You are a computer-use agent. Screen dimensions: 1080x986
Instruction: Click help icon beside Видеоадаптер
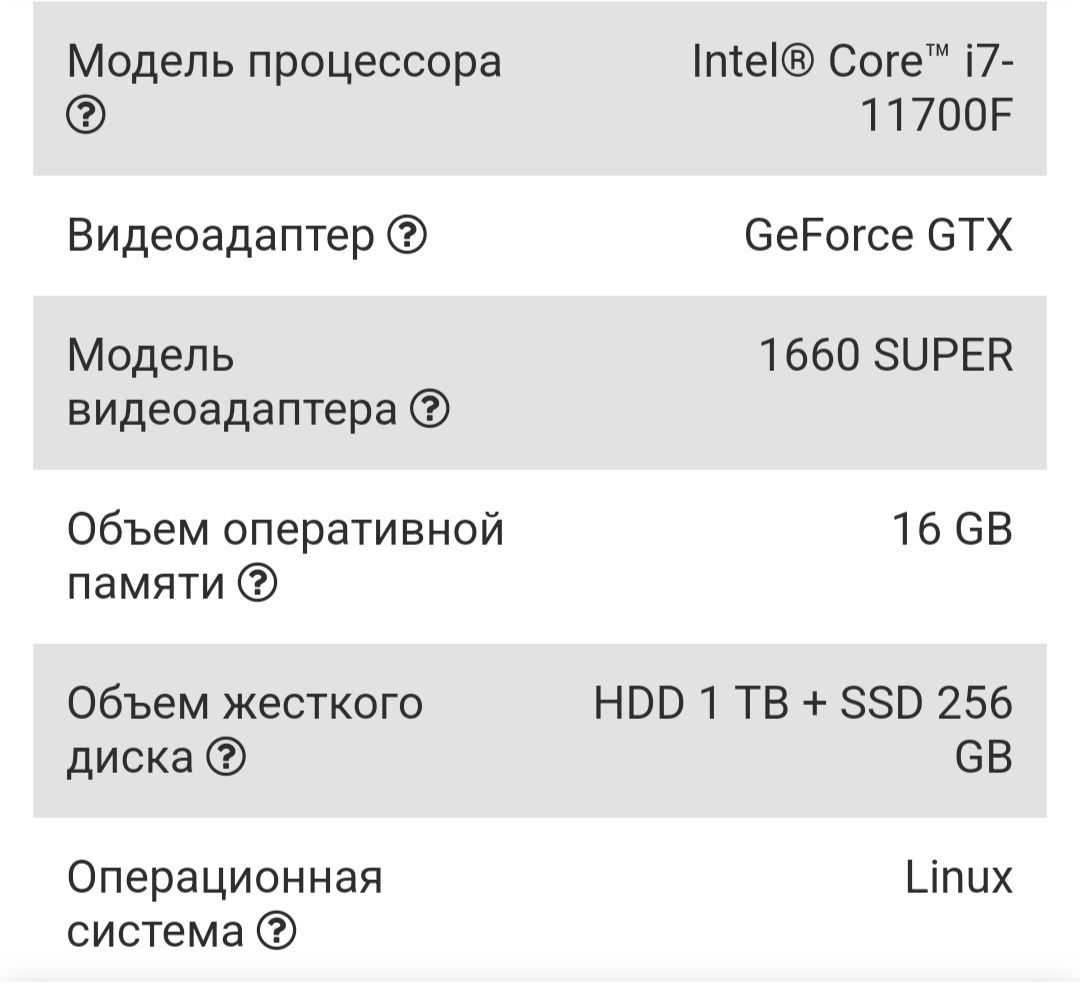(406, 235)
